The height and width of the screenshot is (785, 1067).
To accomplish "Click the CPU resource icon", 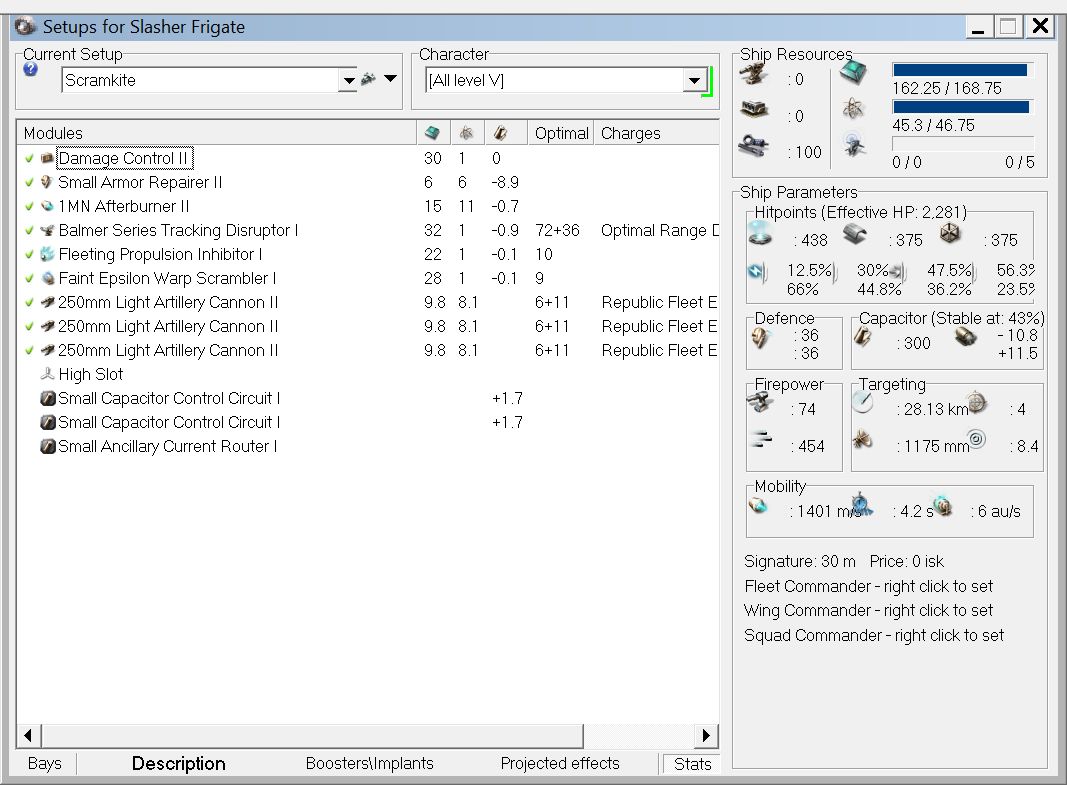I will tap(853, 72).
